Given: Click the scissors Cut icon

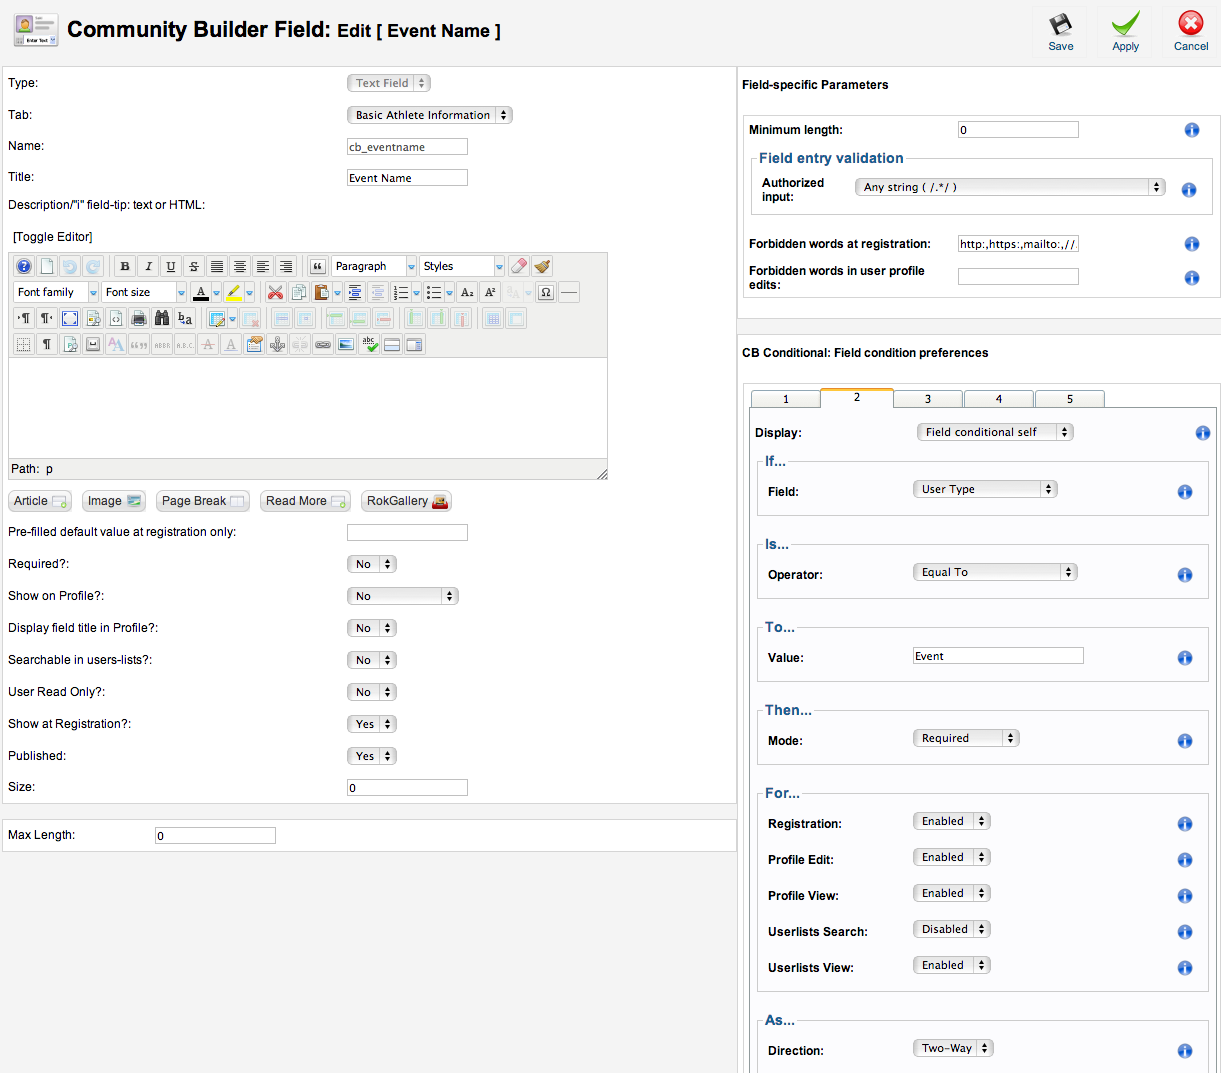Looking at the screenshot, I should [275, 292].
